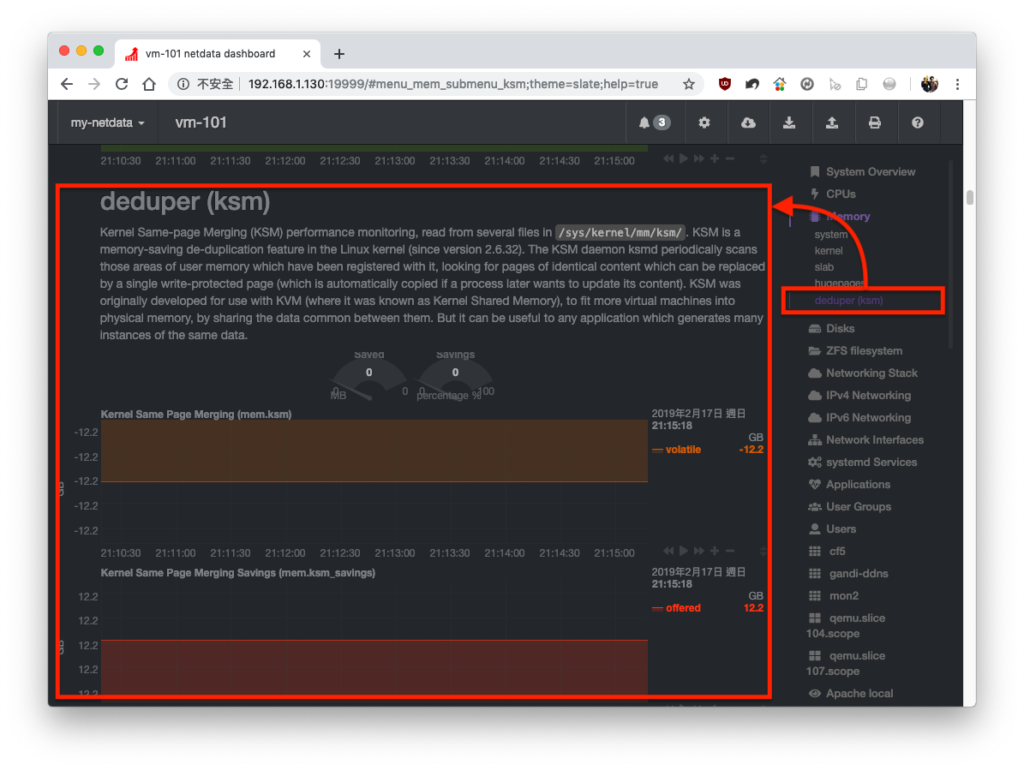
Task: Click the cloud update check icon
Action: click(748, 123)
